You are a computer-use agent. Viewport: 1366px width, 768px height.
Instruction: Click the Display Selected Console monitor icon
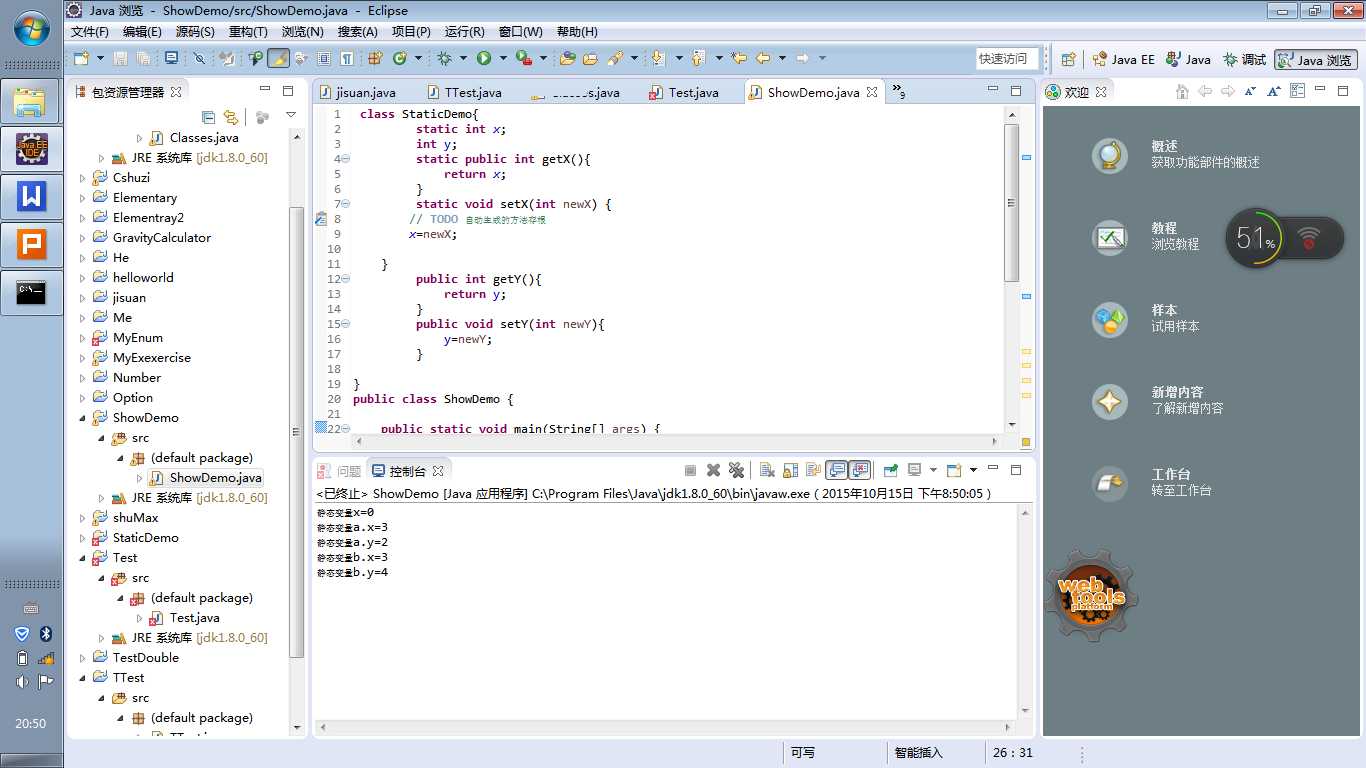coord(914,470)
